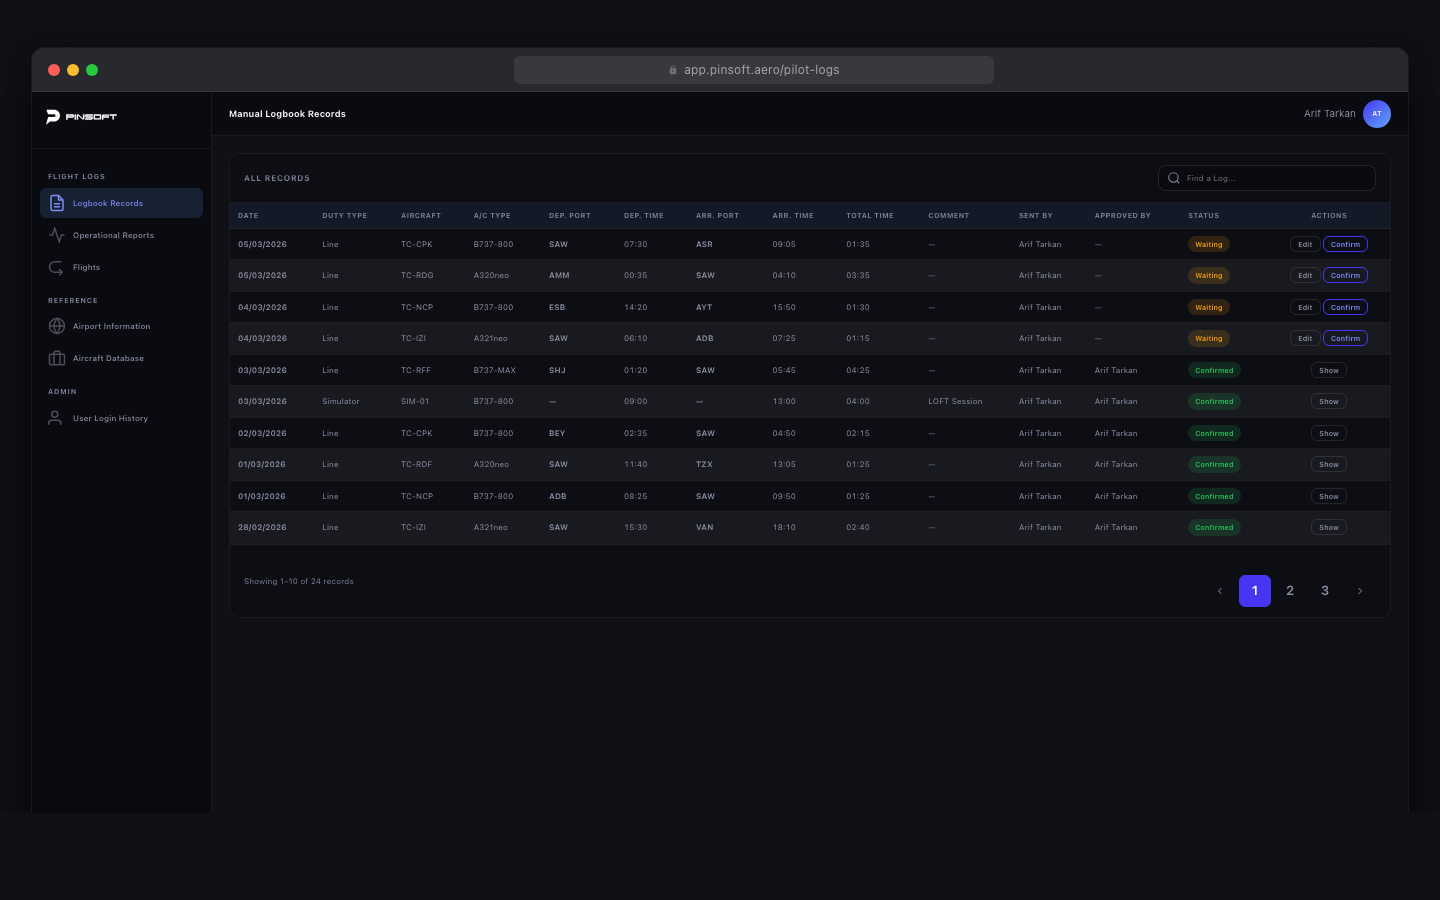Jump to page 3 of records

1325,591
